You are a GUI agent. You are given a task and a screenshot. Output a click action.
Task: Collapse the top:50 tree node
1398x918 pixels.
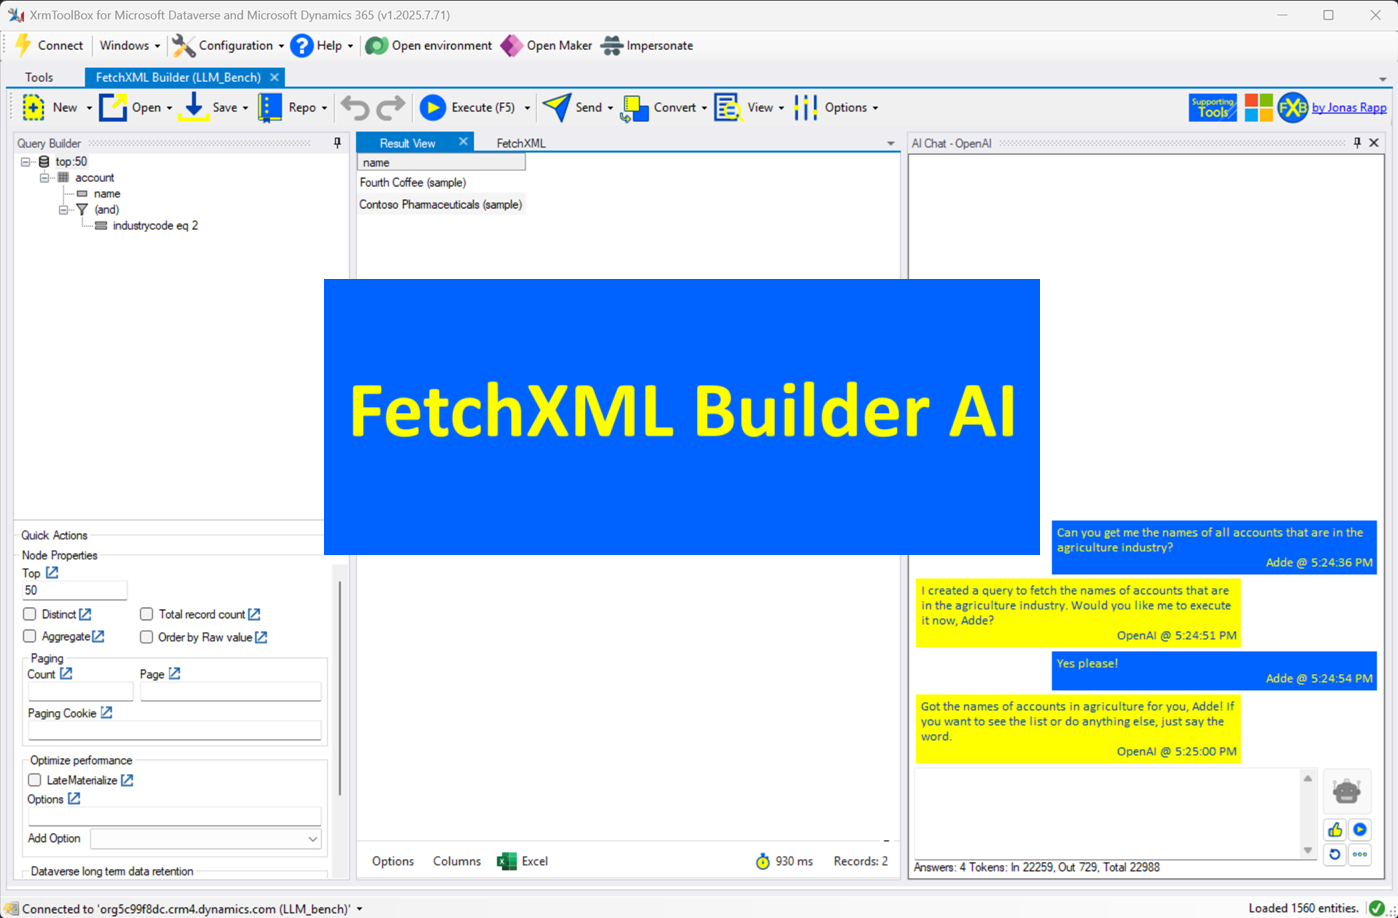(25, 162)
